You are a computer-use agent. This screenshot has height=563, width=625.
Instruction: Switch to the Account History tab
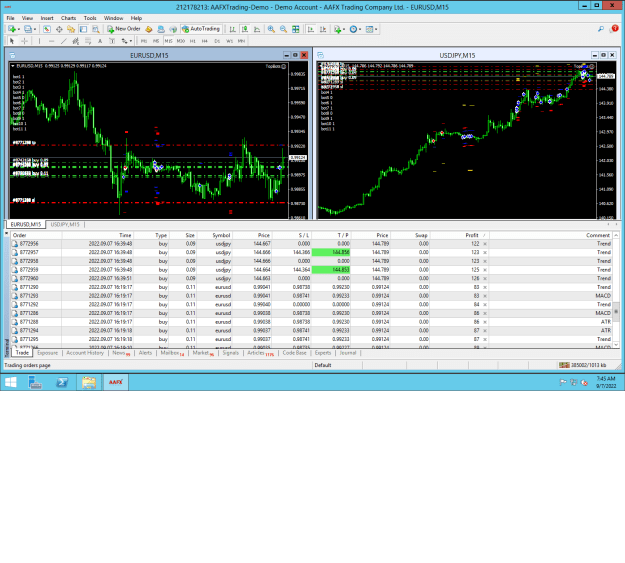[85, 353]
